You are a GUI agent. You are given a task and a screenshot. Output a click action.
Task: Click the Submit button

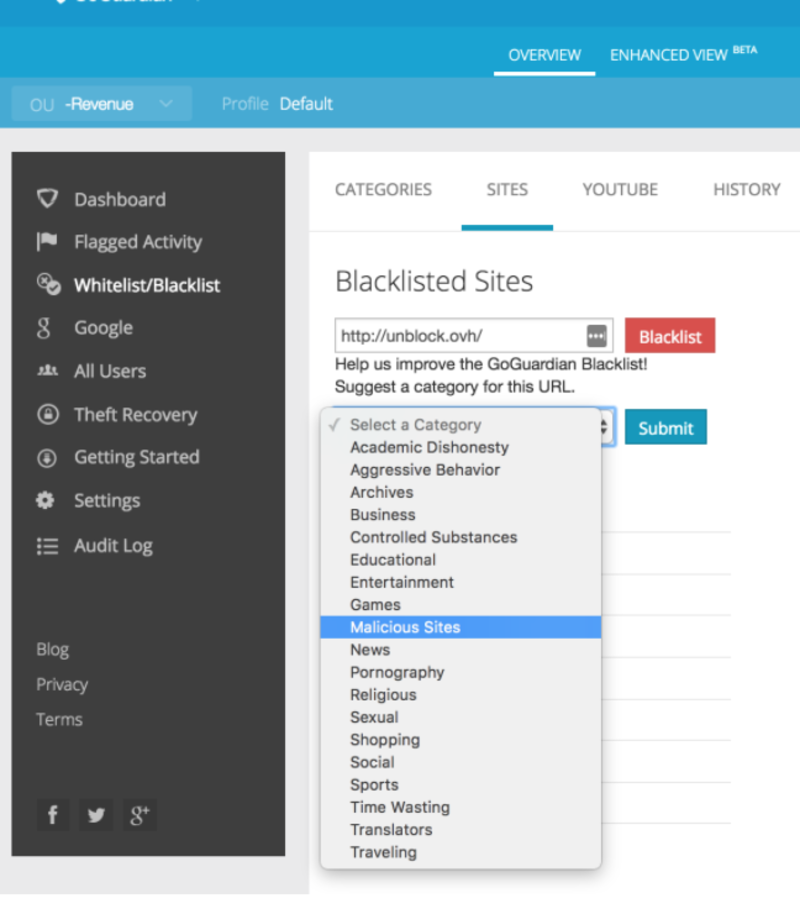666,427
